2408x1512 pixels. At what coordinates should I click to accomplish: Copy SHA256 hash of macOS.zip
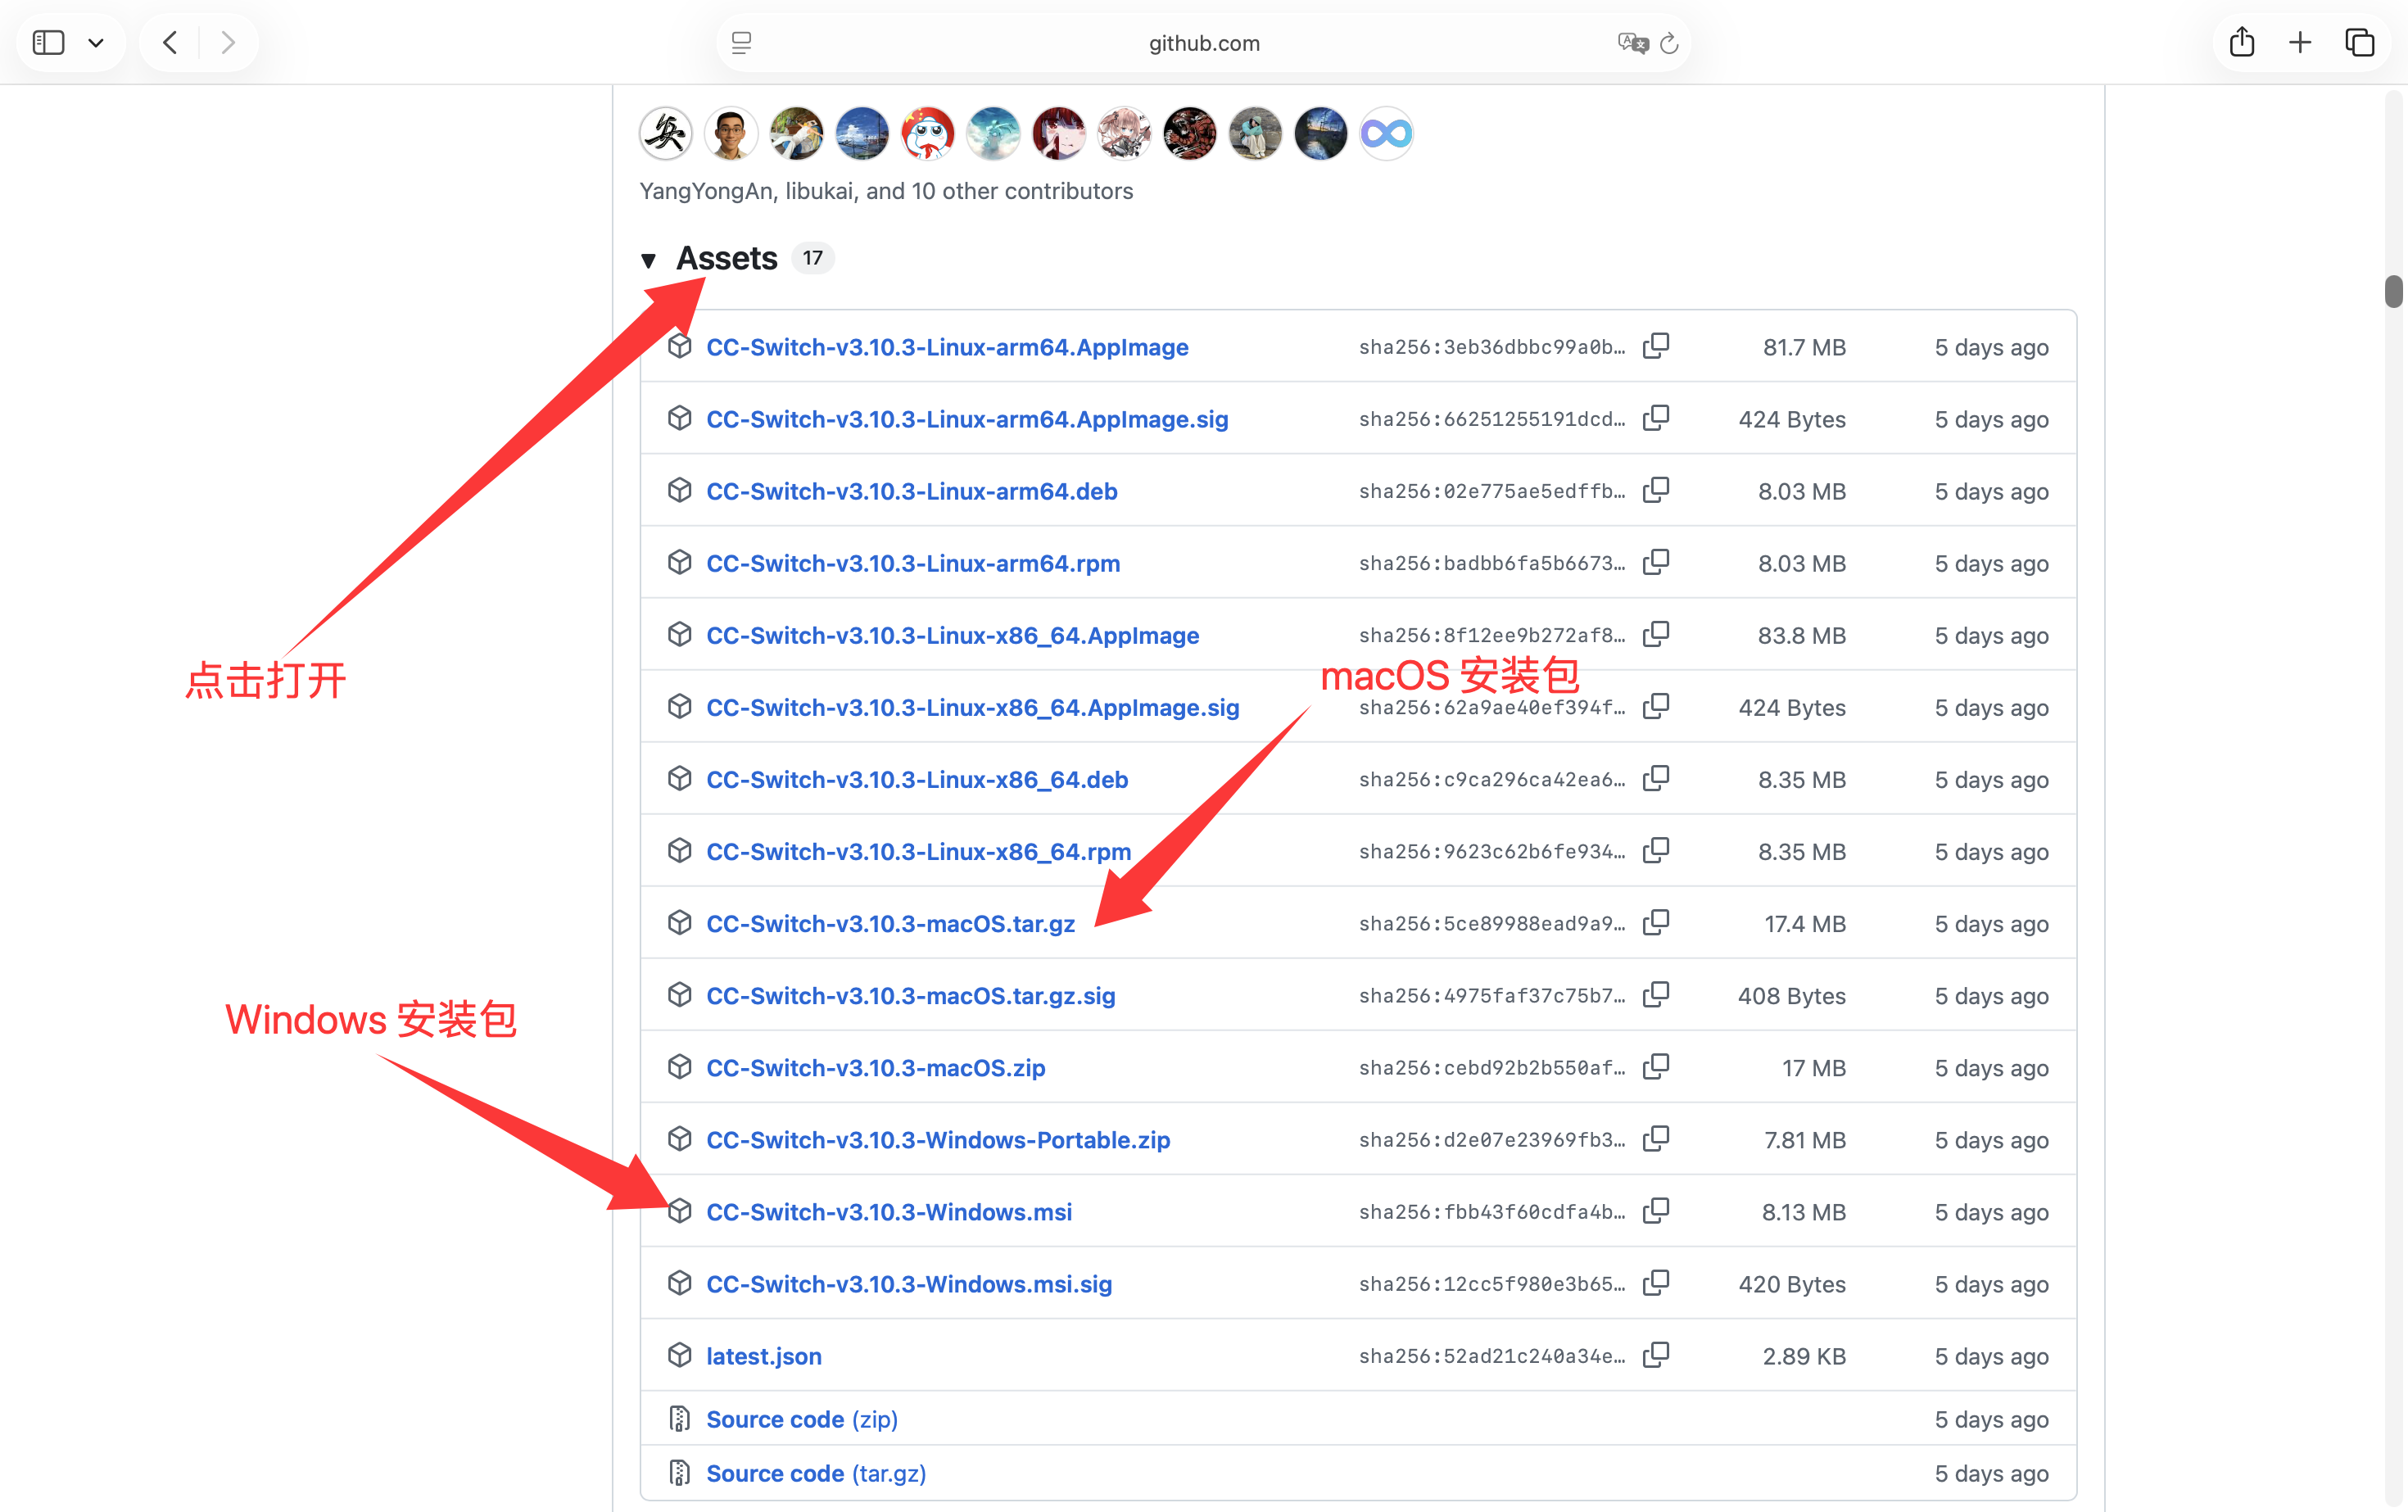[1656, 1066]
